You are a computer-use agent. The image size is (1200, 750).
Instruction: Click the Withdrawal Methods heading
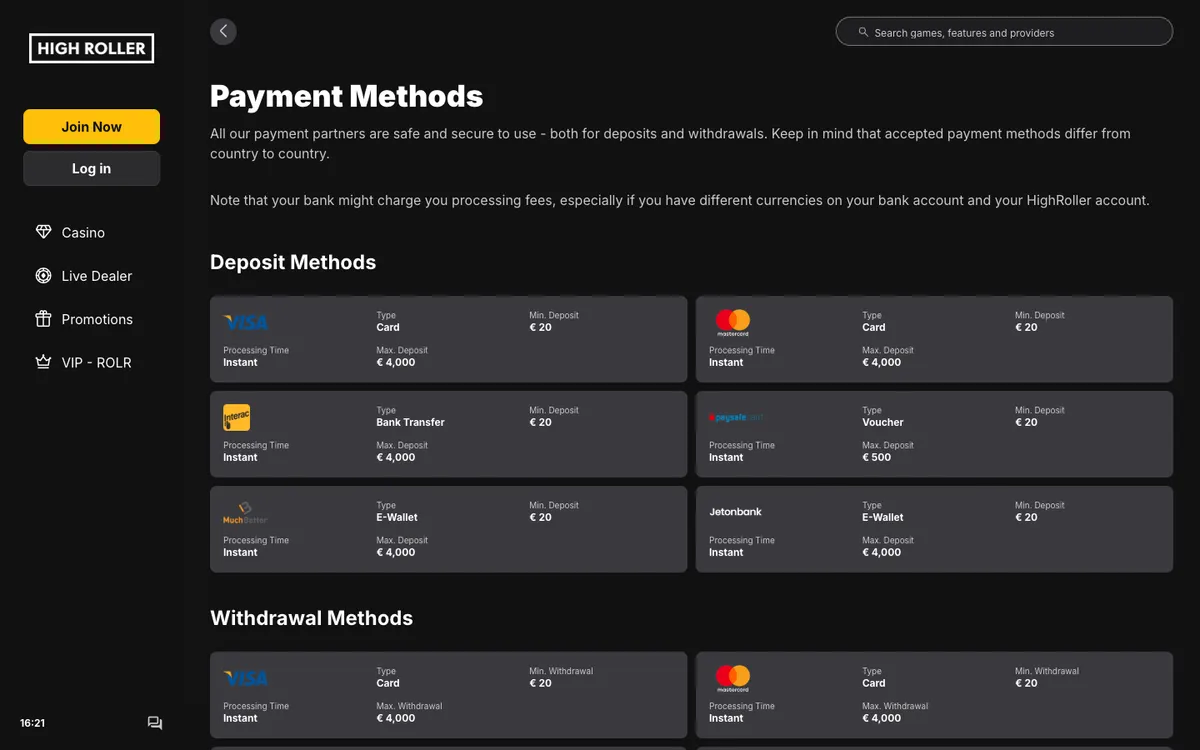click(x=311, y=618)
